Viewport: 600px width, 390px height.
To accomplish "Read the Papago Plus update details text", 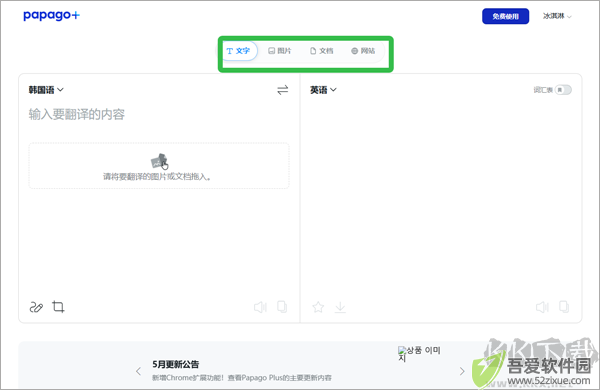I will pyautogui.click(x=242, y=378).
